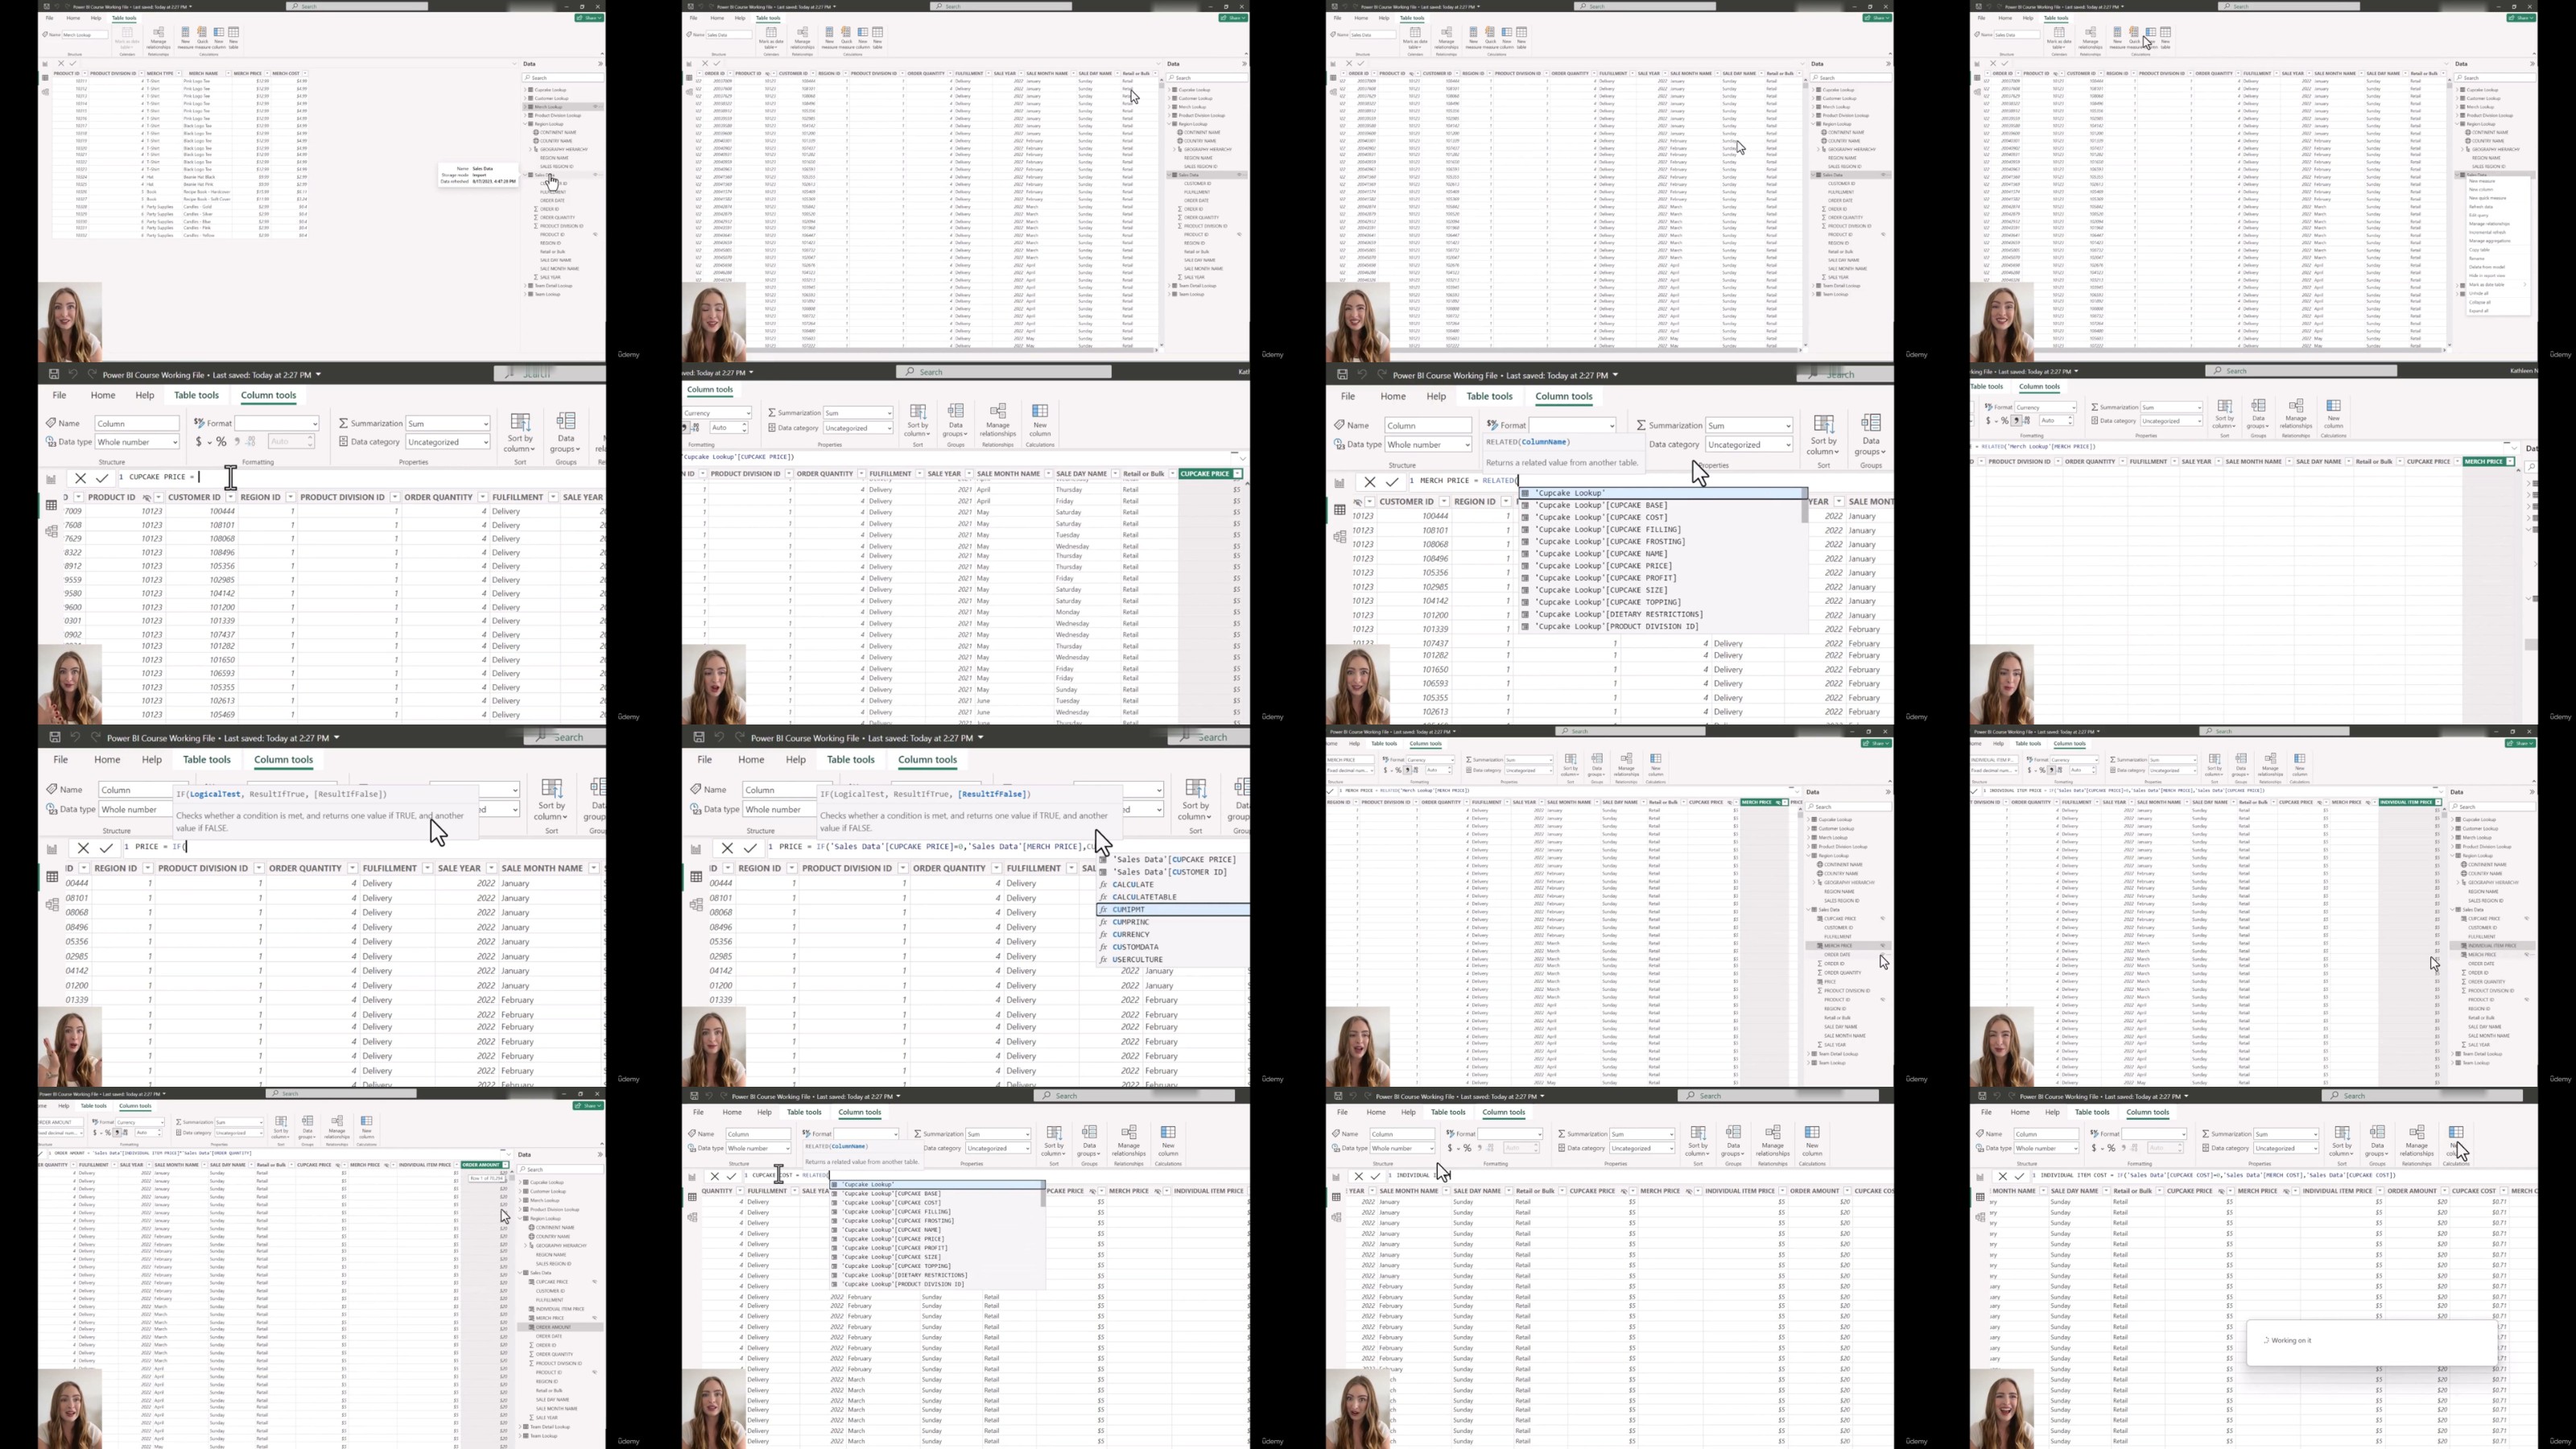Choose New measure in Sales Data context menu
The width and height of the screenshot is (2576, 1449).
[2481, 181]
